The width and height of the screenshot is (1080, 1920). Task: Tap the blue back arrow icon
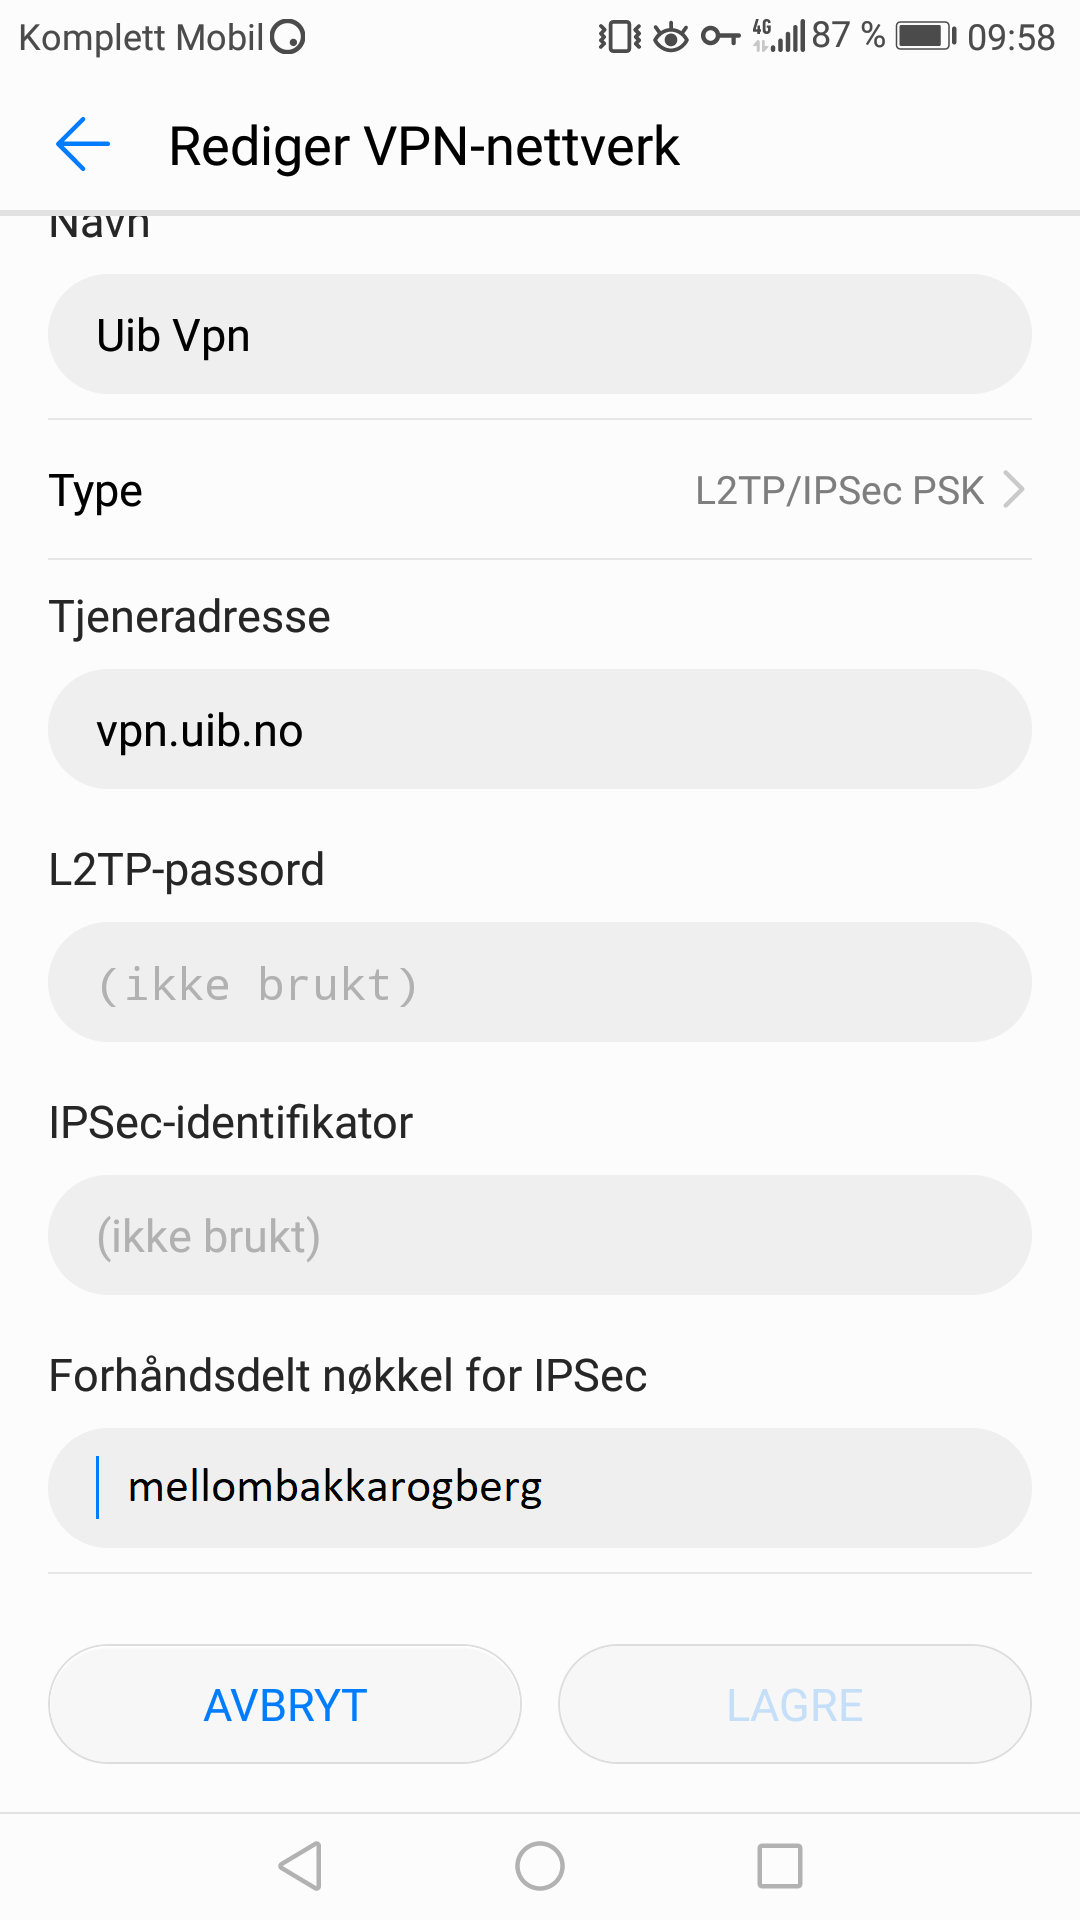[83, 145]
